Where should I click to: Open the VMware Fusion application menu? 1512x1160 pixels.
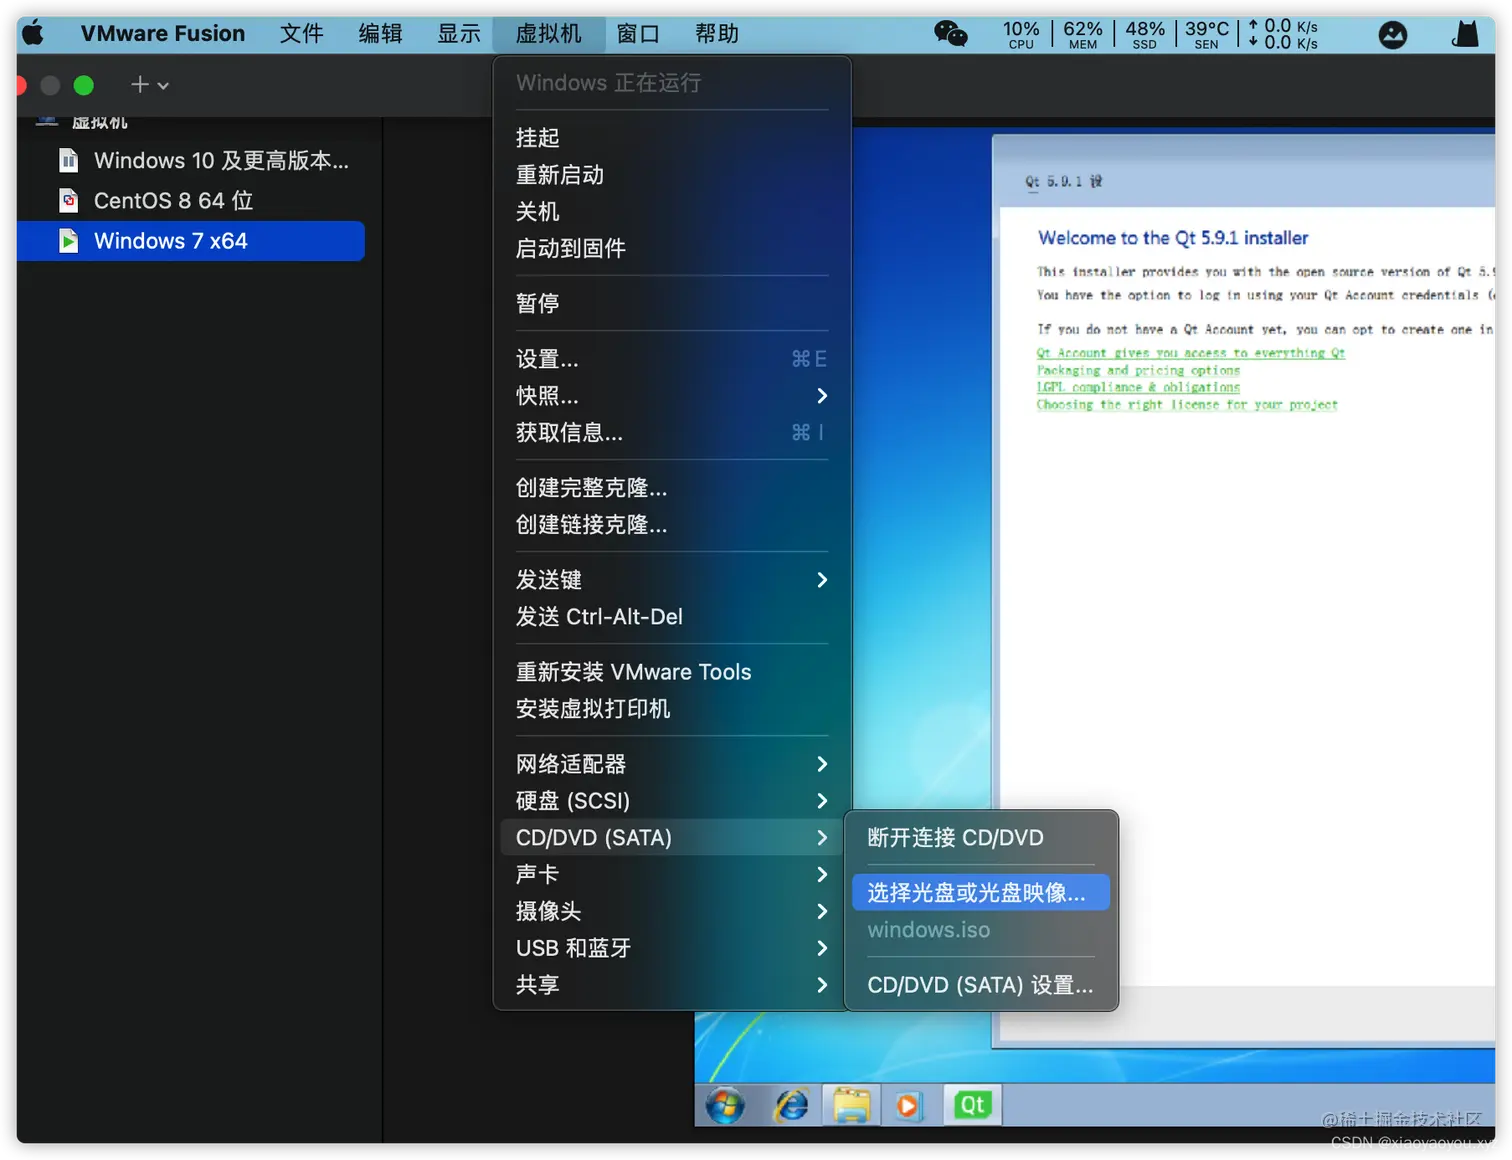(163, 34)
